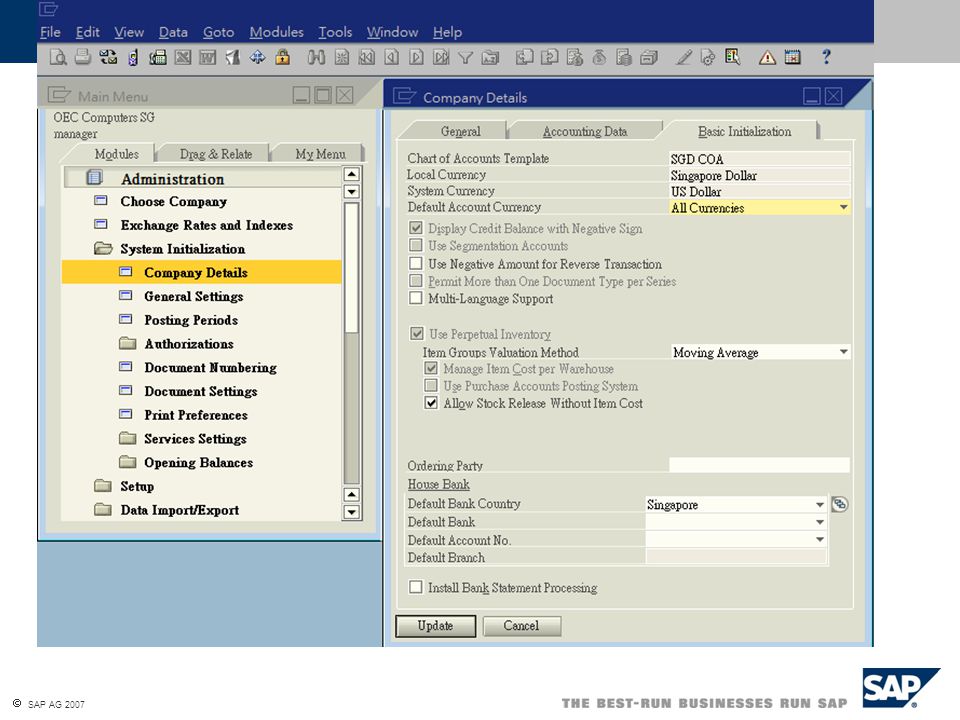Open the Query Manager toolbar icon
The height and width of the screenshot is (720, 960).
732,57
